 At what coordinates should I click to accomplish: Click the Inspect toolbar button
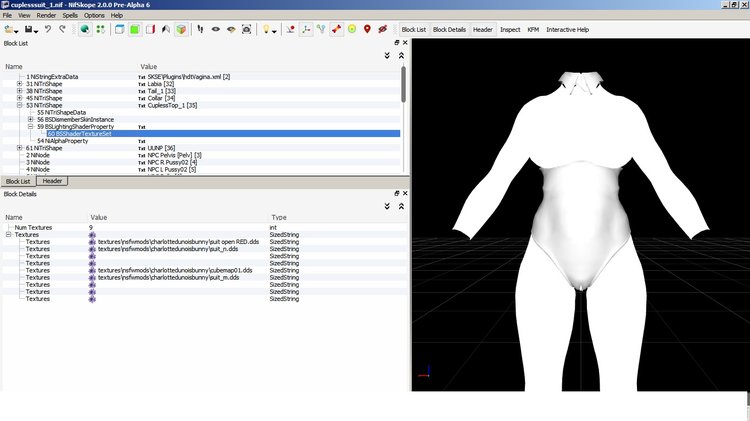(510, 30)
